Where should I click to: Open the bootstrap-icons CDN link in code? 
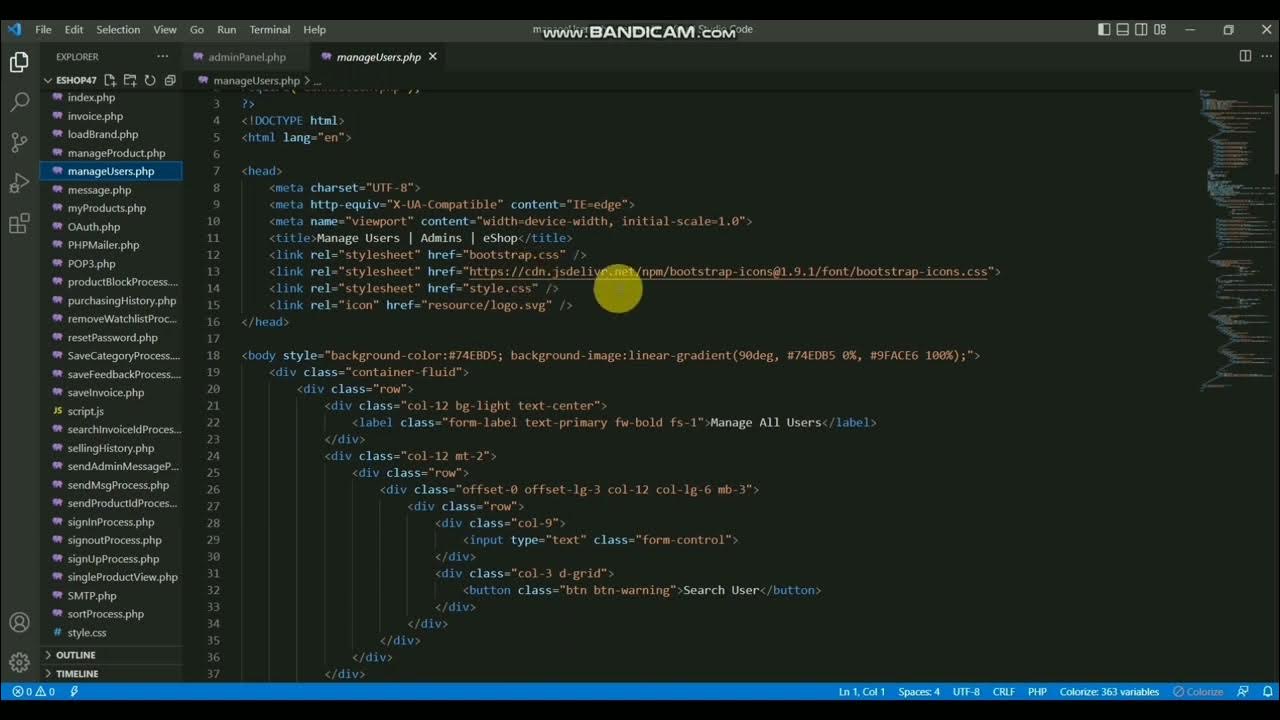click(x=728, y=271)
